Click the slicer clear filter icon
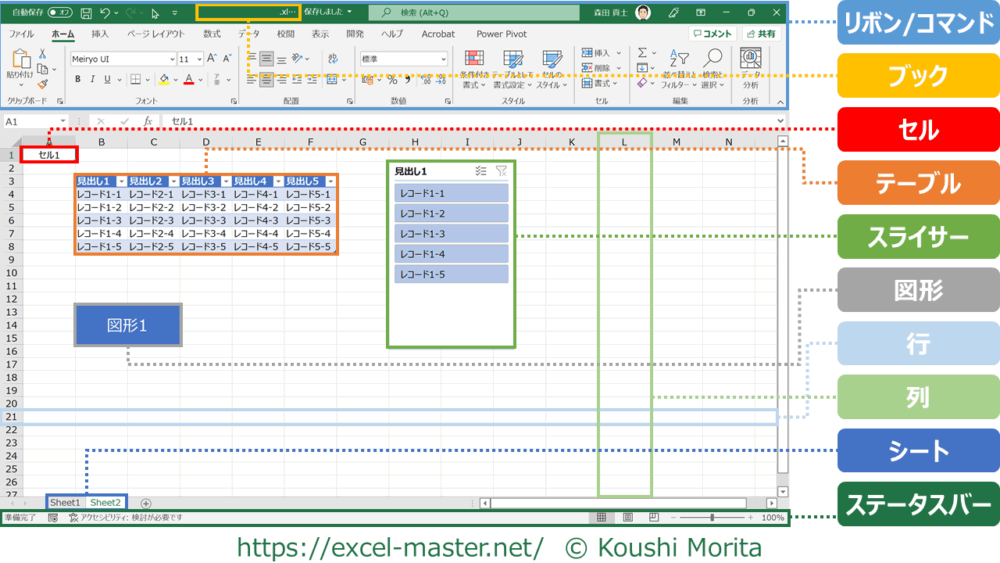Image resolution: width=1000 pixels, height=563 pixels. point(501,171)
